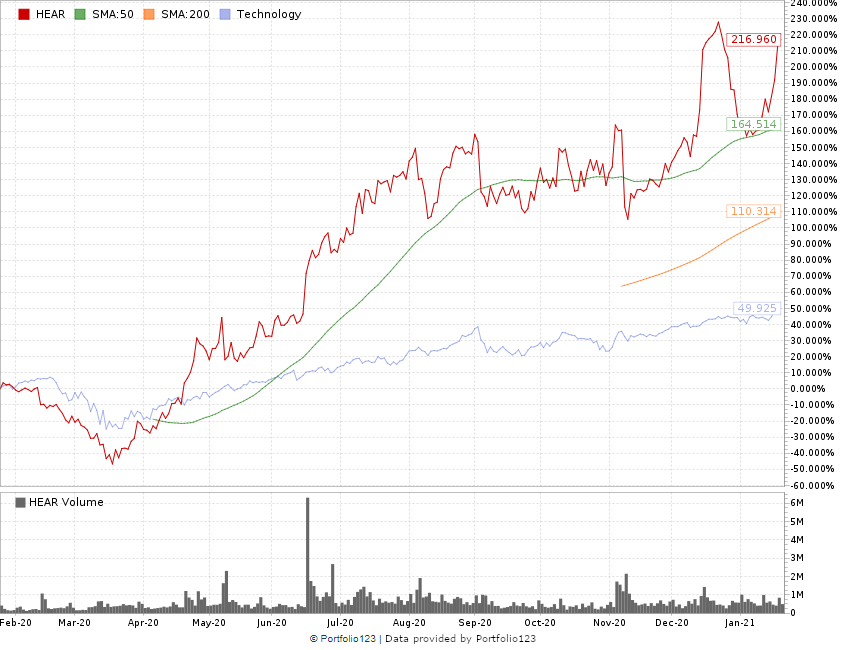Click the 164.514 SMA 50 value tag

tap(753, 124)
